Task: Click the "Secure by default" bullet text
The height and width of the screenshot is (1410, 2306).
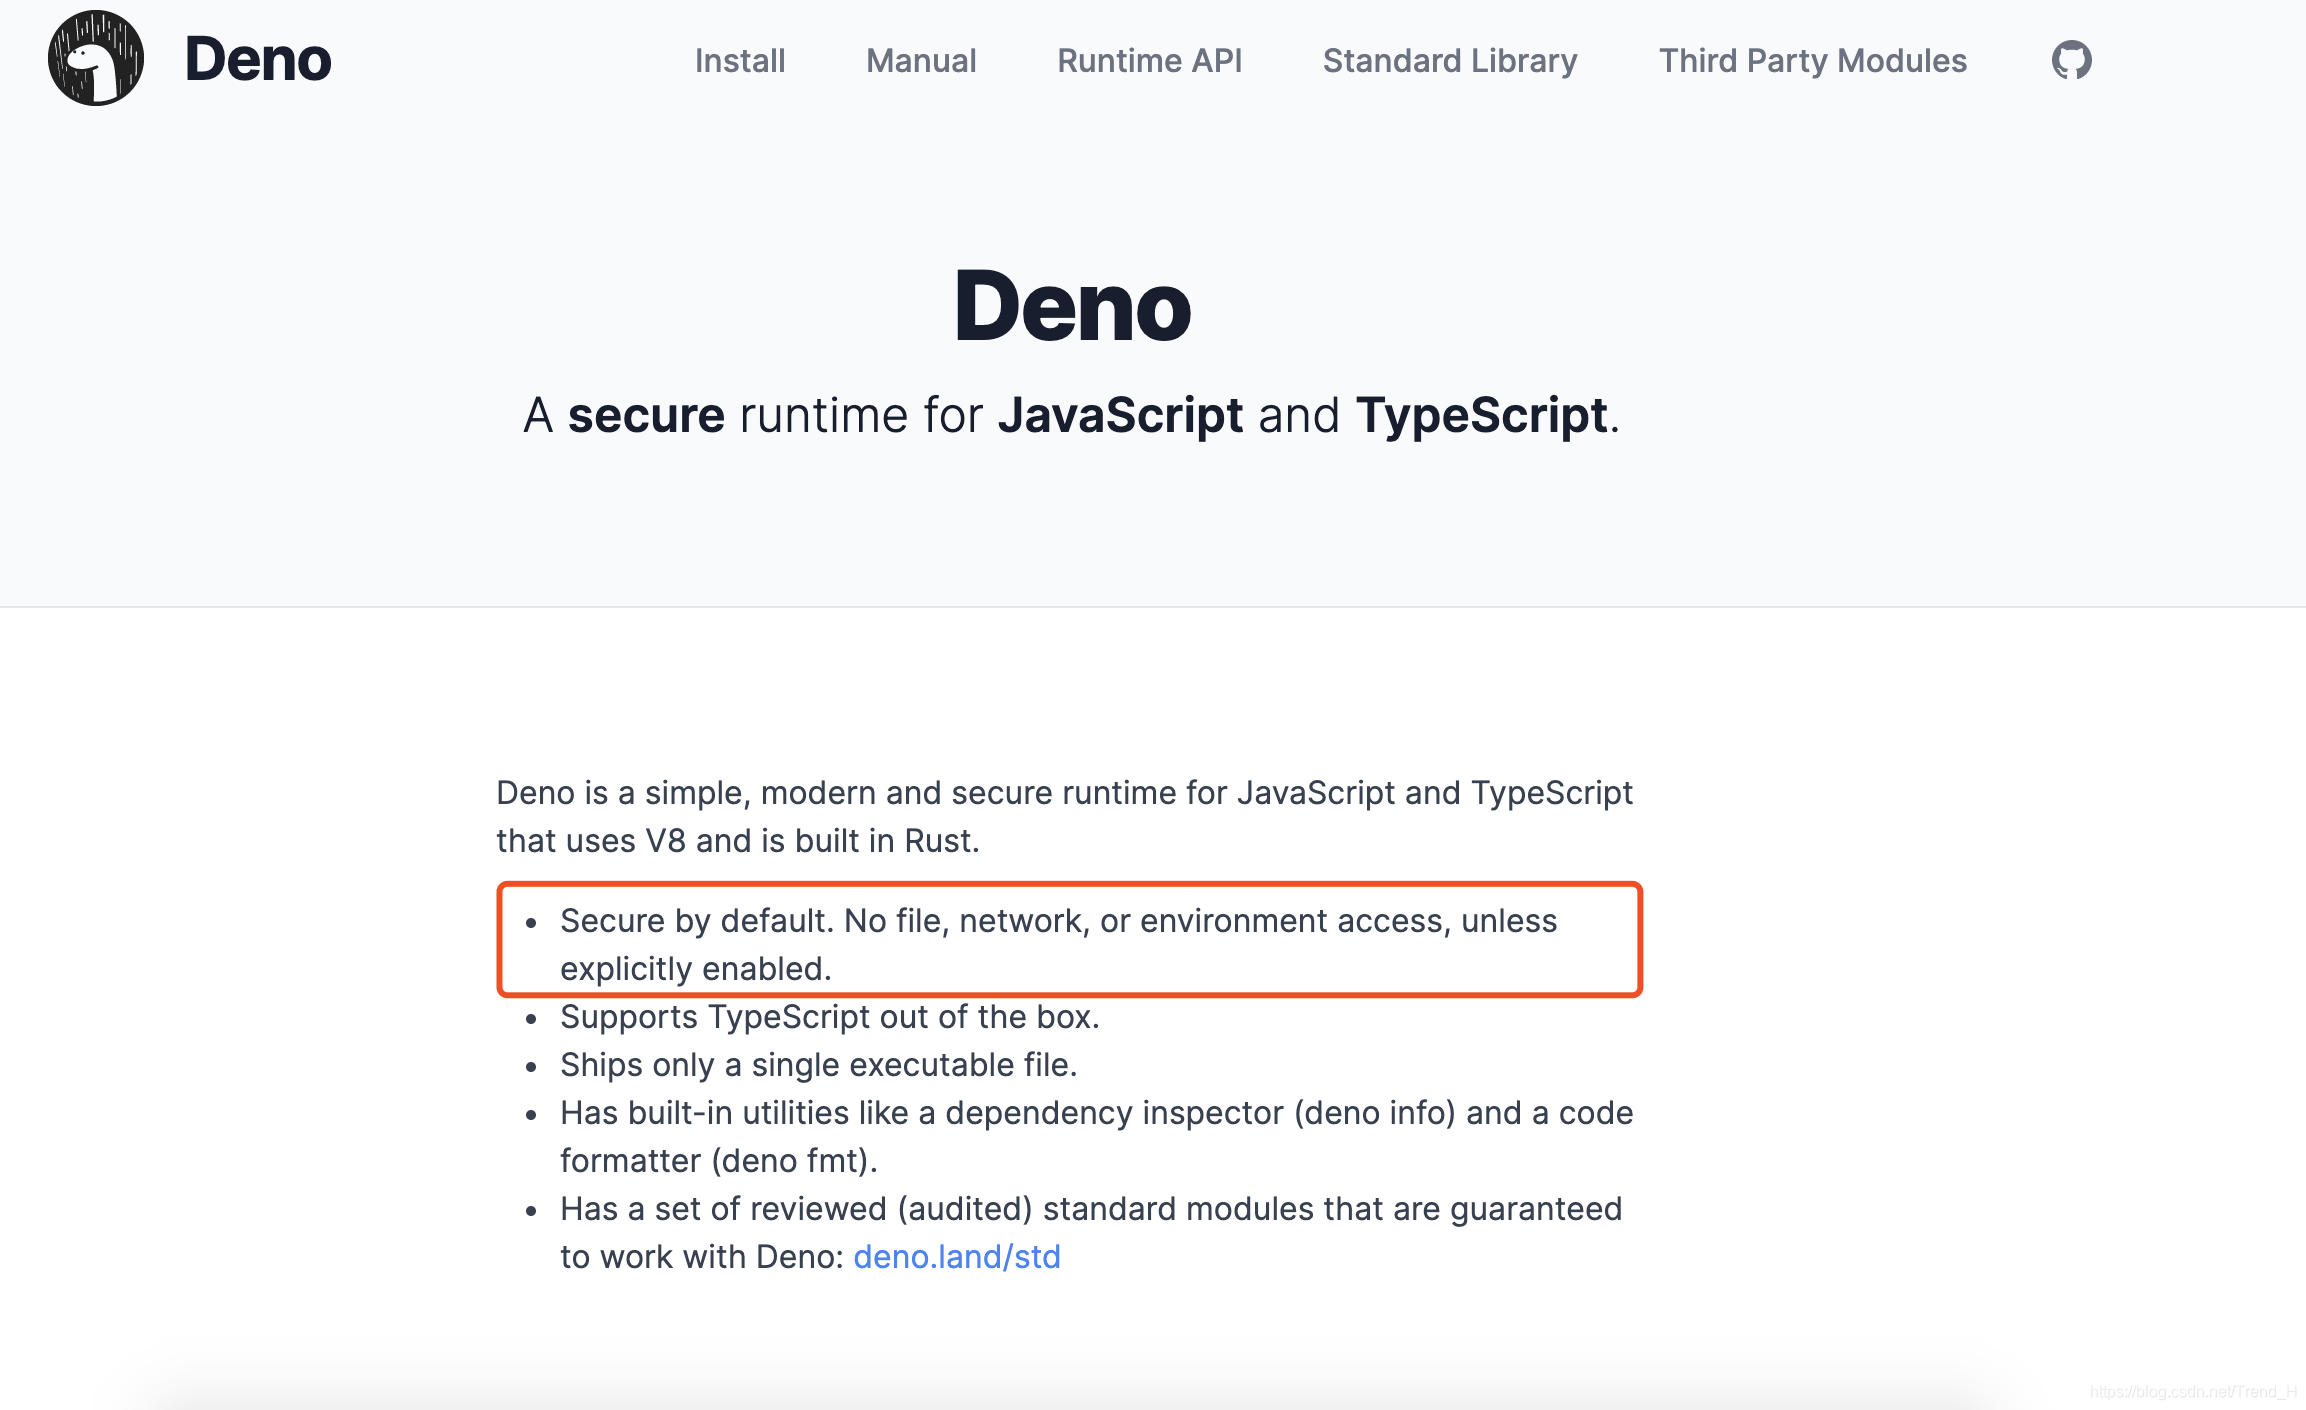Action: (x=1058, y=944)
